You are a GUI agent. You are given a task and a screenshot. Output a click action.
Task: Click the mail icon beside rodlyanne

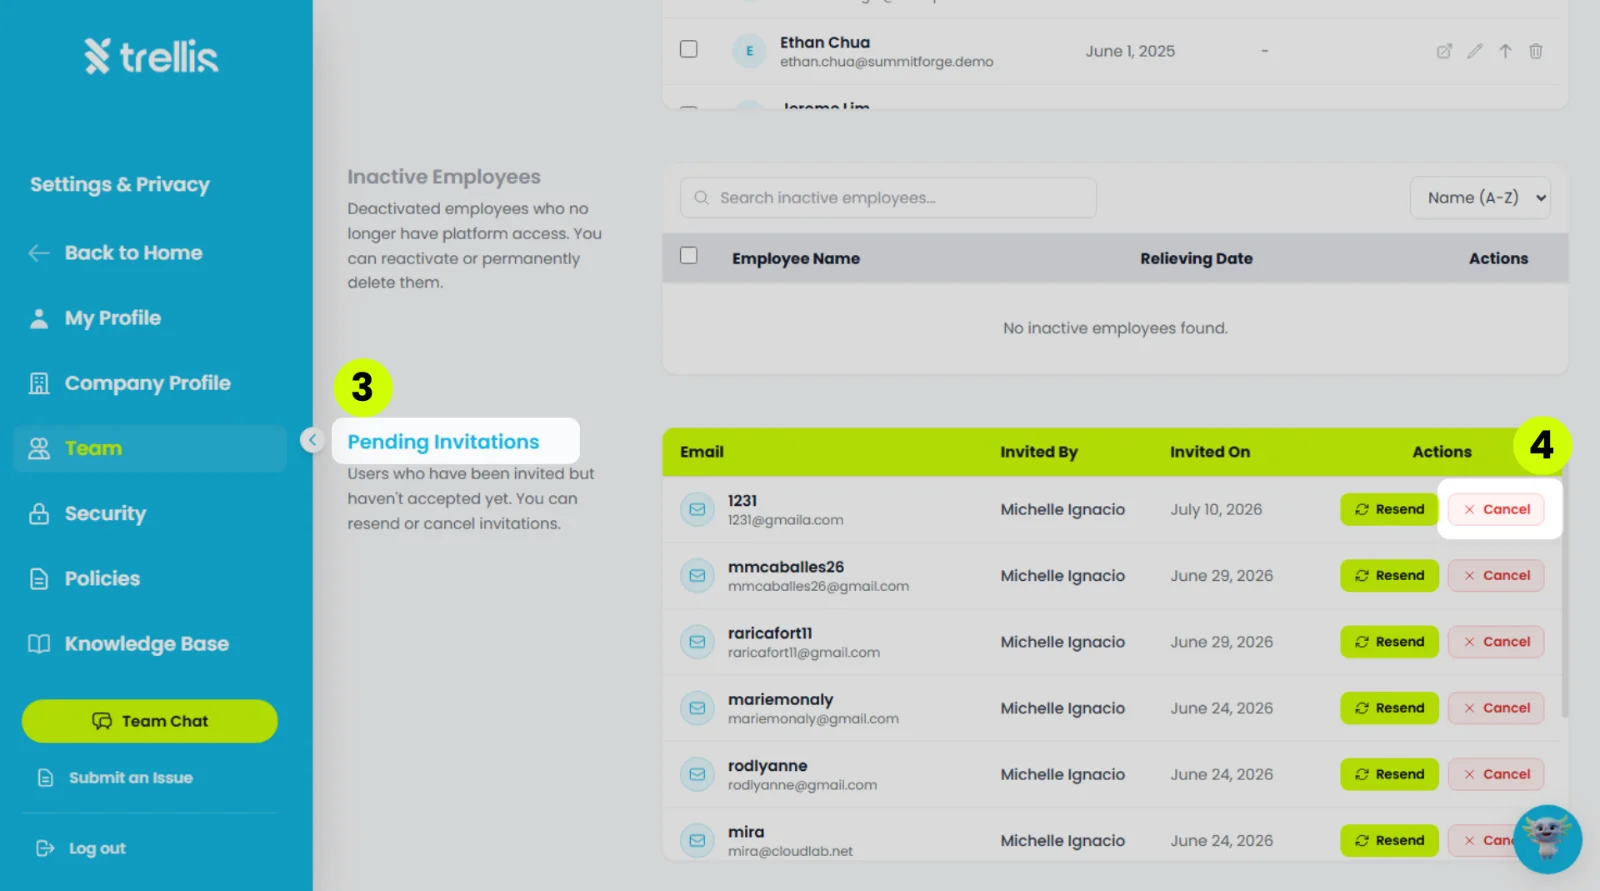coord(697,774)
